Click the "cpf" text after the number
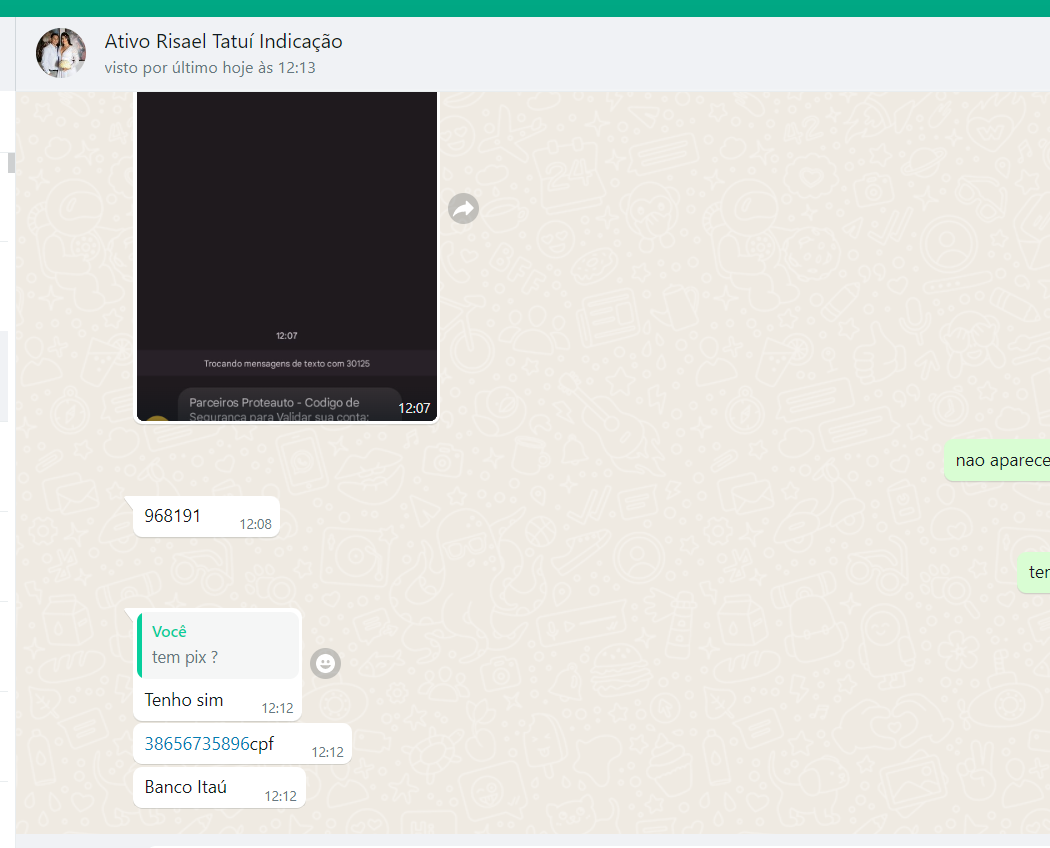The height and width of the screenshot is (848, 1050). (262, 744)
